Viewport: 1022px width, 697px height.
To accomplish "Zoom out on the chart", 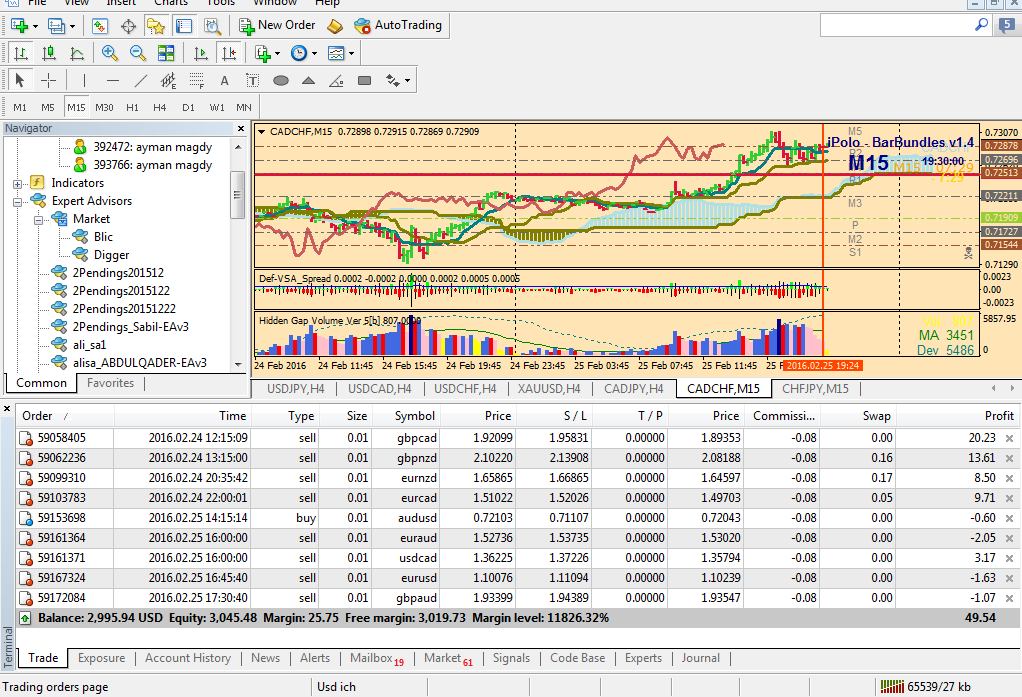I will pyautogui.click(x=138, y=53).
